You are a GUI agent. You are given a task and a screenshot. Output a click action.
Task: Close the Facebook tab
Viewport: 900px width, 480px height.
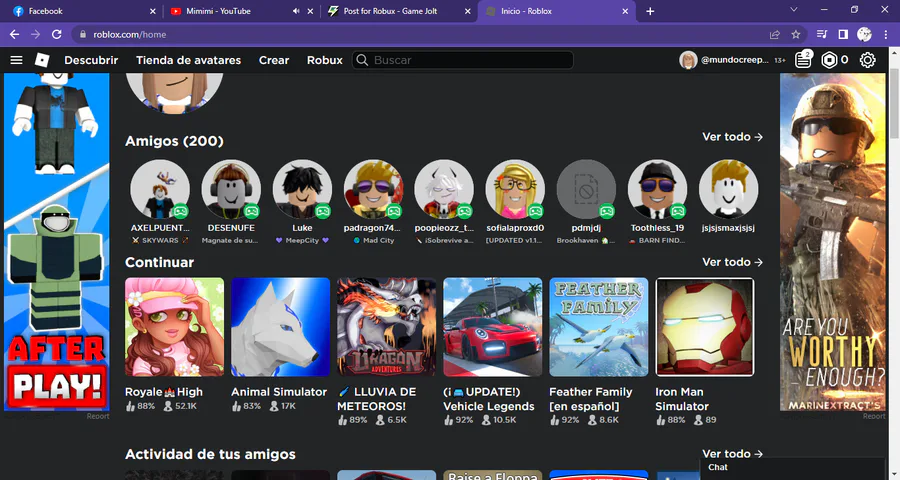click(153, 11)
